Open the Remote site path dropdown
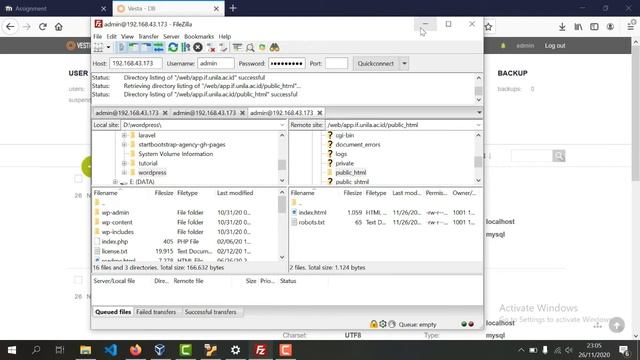Screen dimensions: 640x360 478,125
